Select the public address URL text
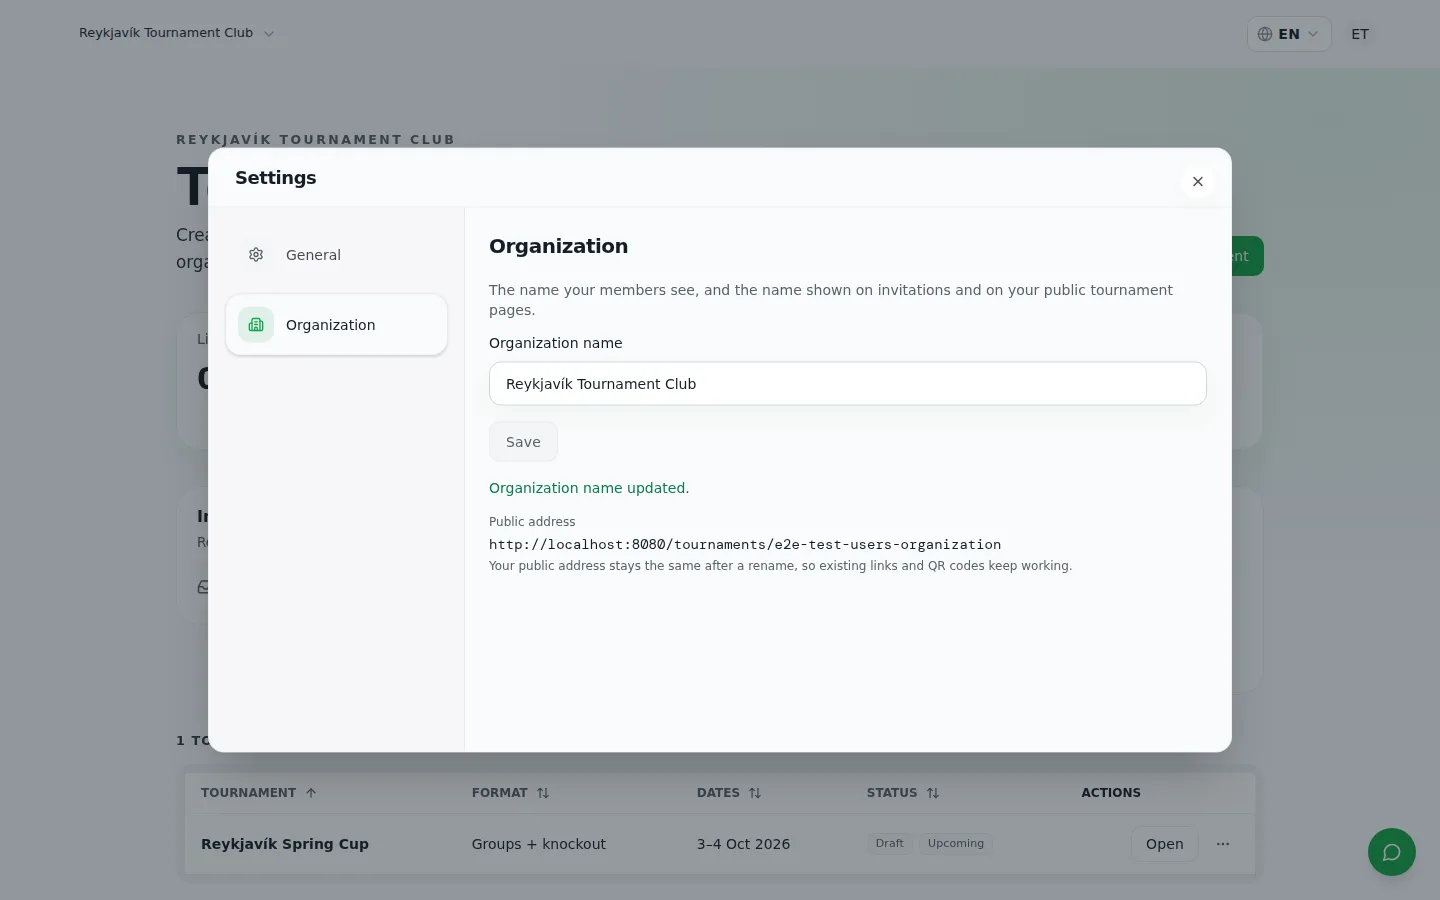This screenshot has width=1440, height=900. coord(745,545)
